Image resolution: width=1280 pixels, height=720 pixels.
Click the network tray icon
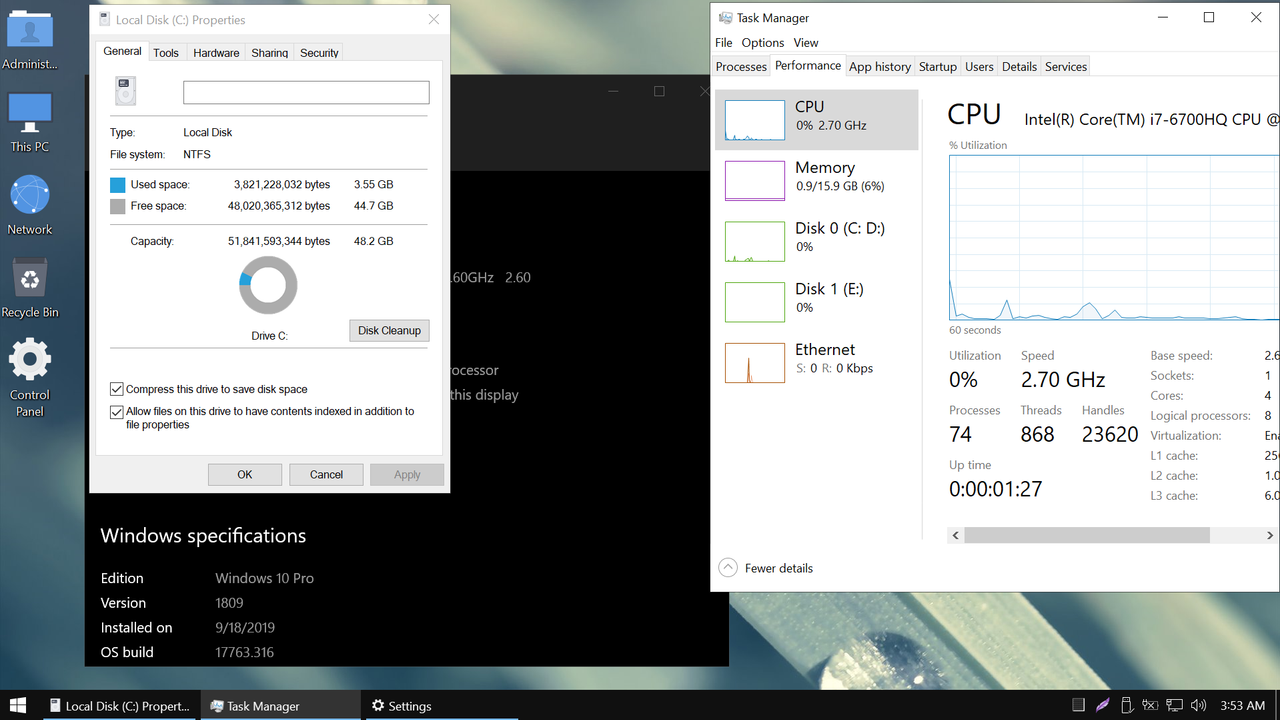point(1175,705)
